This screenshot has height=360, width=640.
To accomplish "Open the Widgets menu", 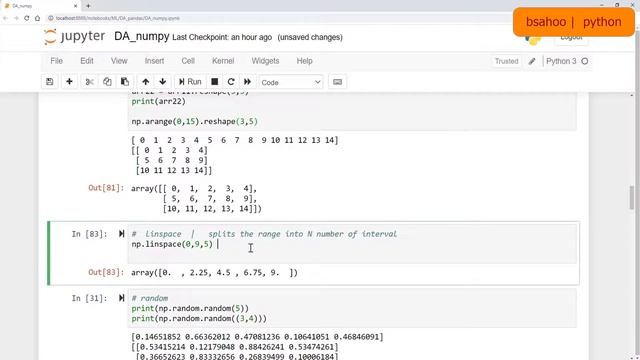I will click(265, 61).
